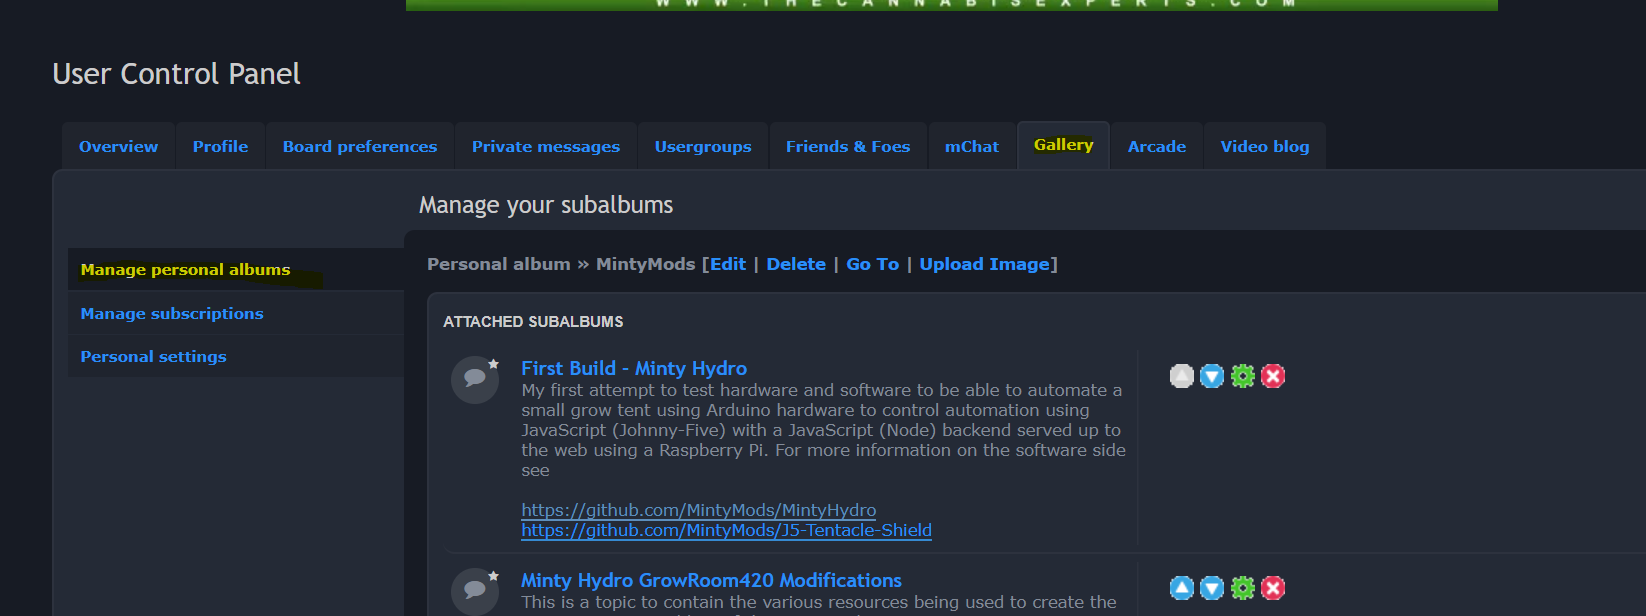Screen dimensions: 1646x616
Task: Click green gear icon for First Build subalbum
Action: pos(1243,376)
